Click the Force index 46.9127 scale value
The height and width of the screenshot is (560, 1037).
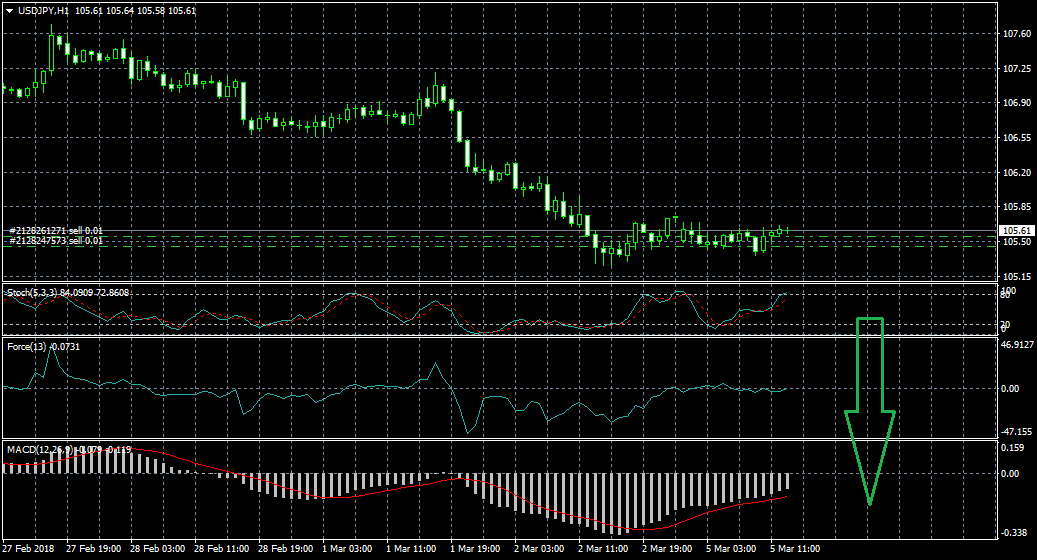[x=1016, y=345]
